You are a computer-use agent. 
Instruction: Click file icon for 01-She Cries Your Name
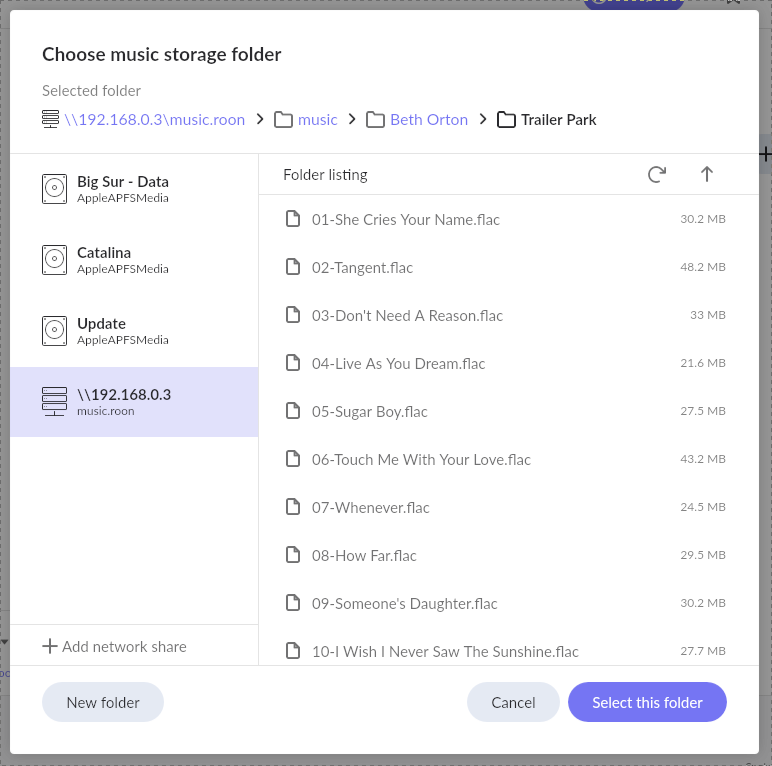point(293,219)
